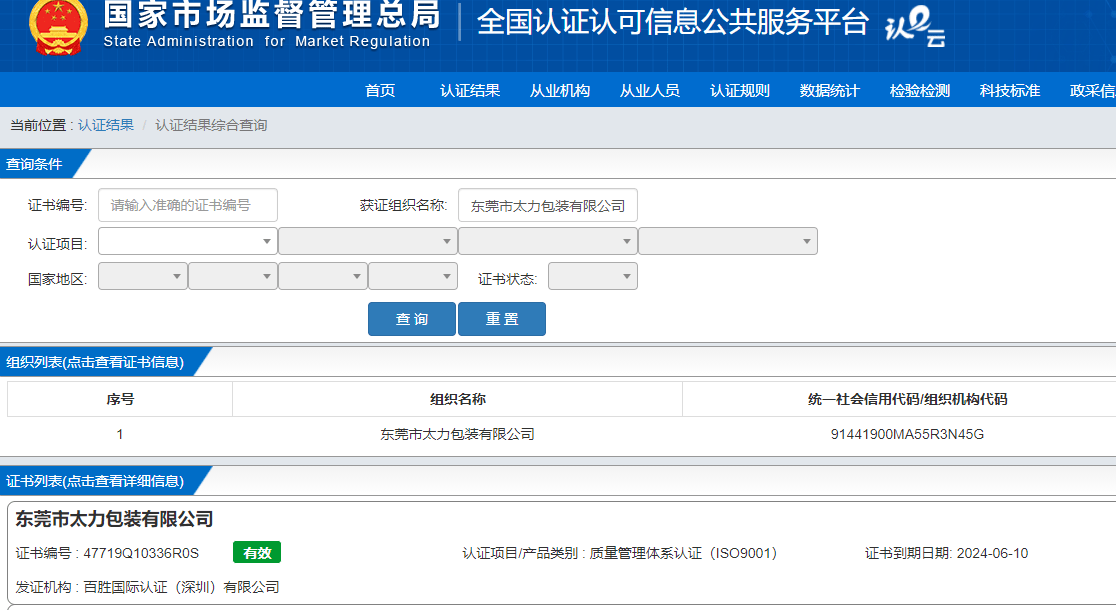Select 从业人员 in the navigation bar
Screen dimensions: 1116x610
[x=650, y=90]
